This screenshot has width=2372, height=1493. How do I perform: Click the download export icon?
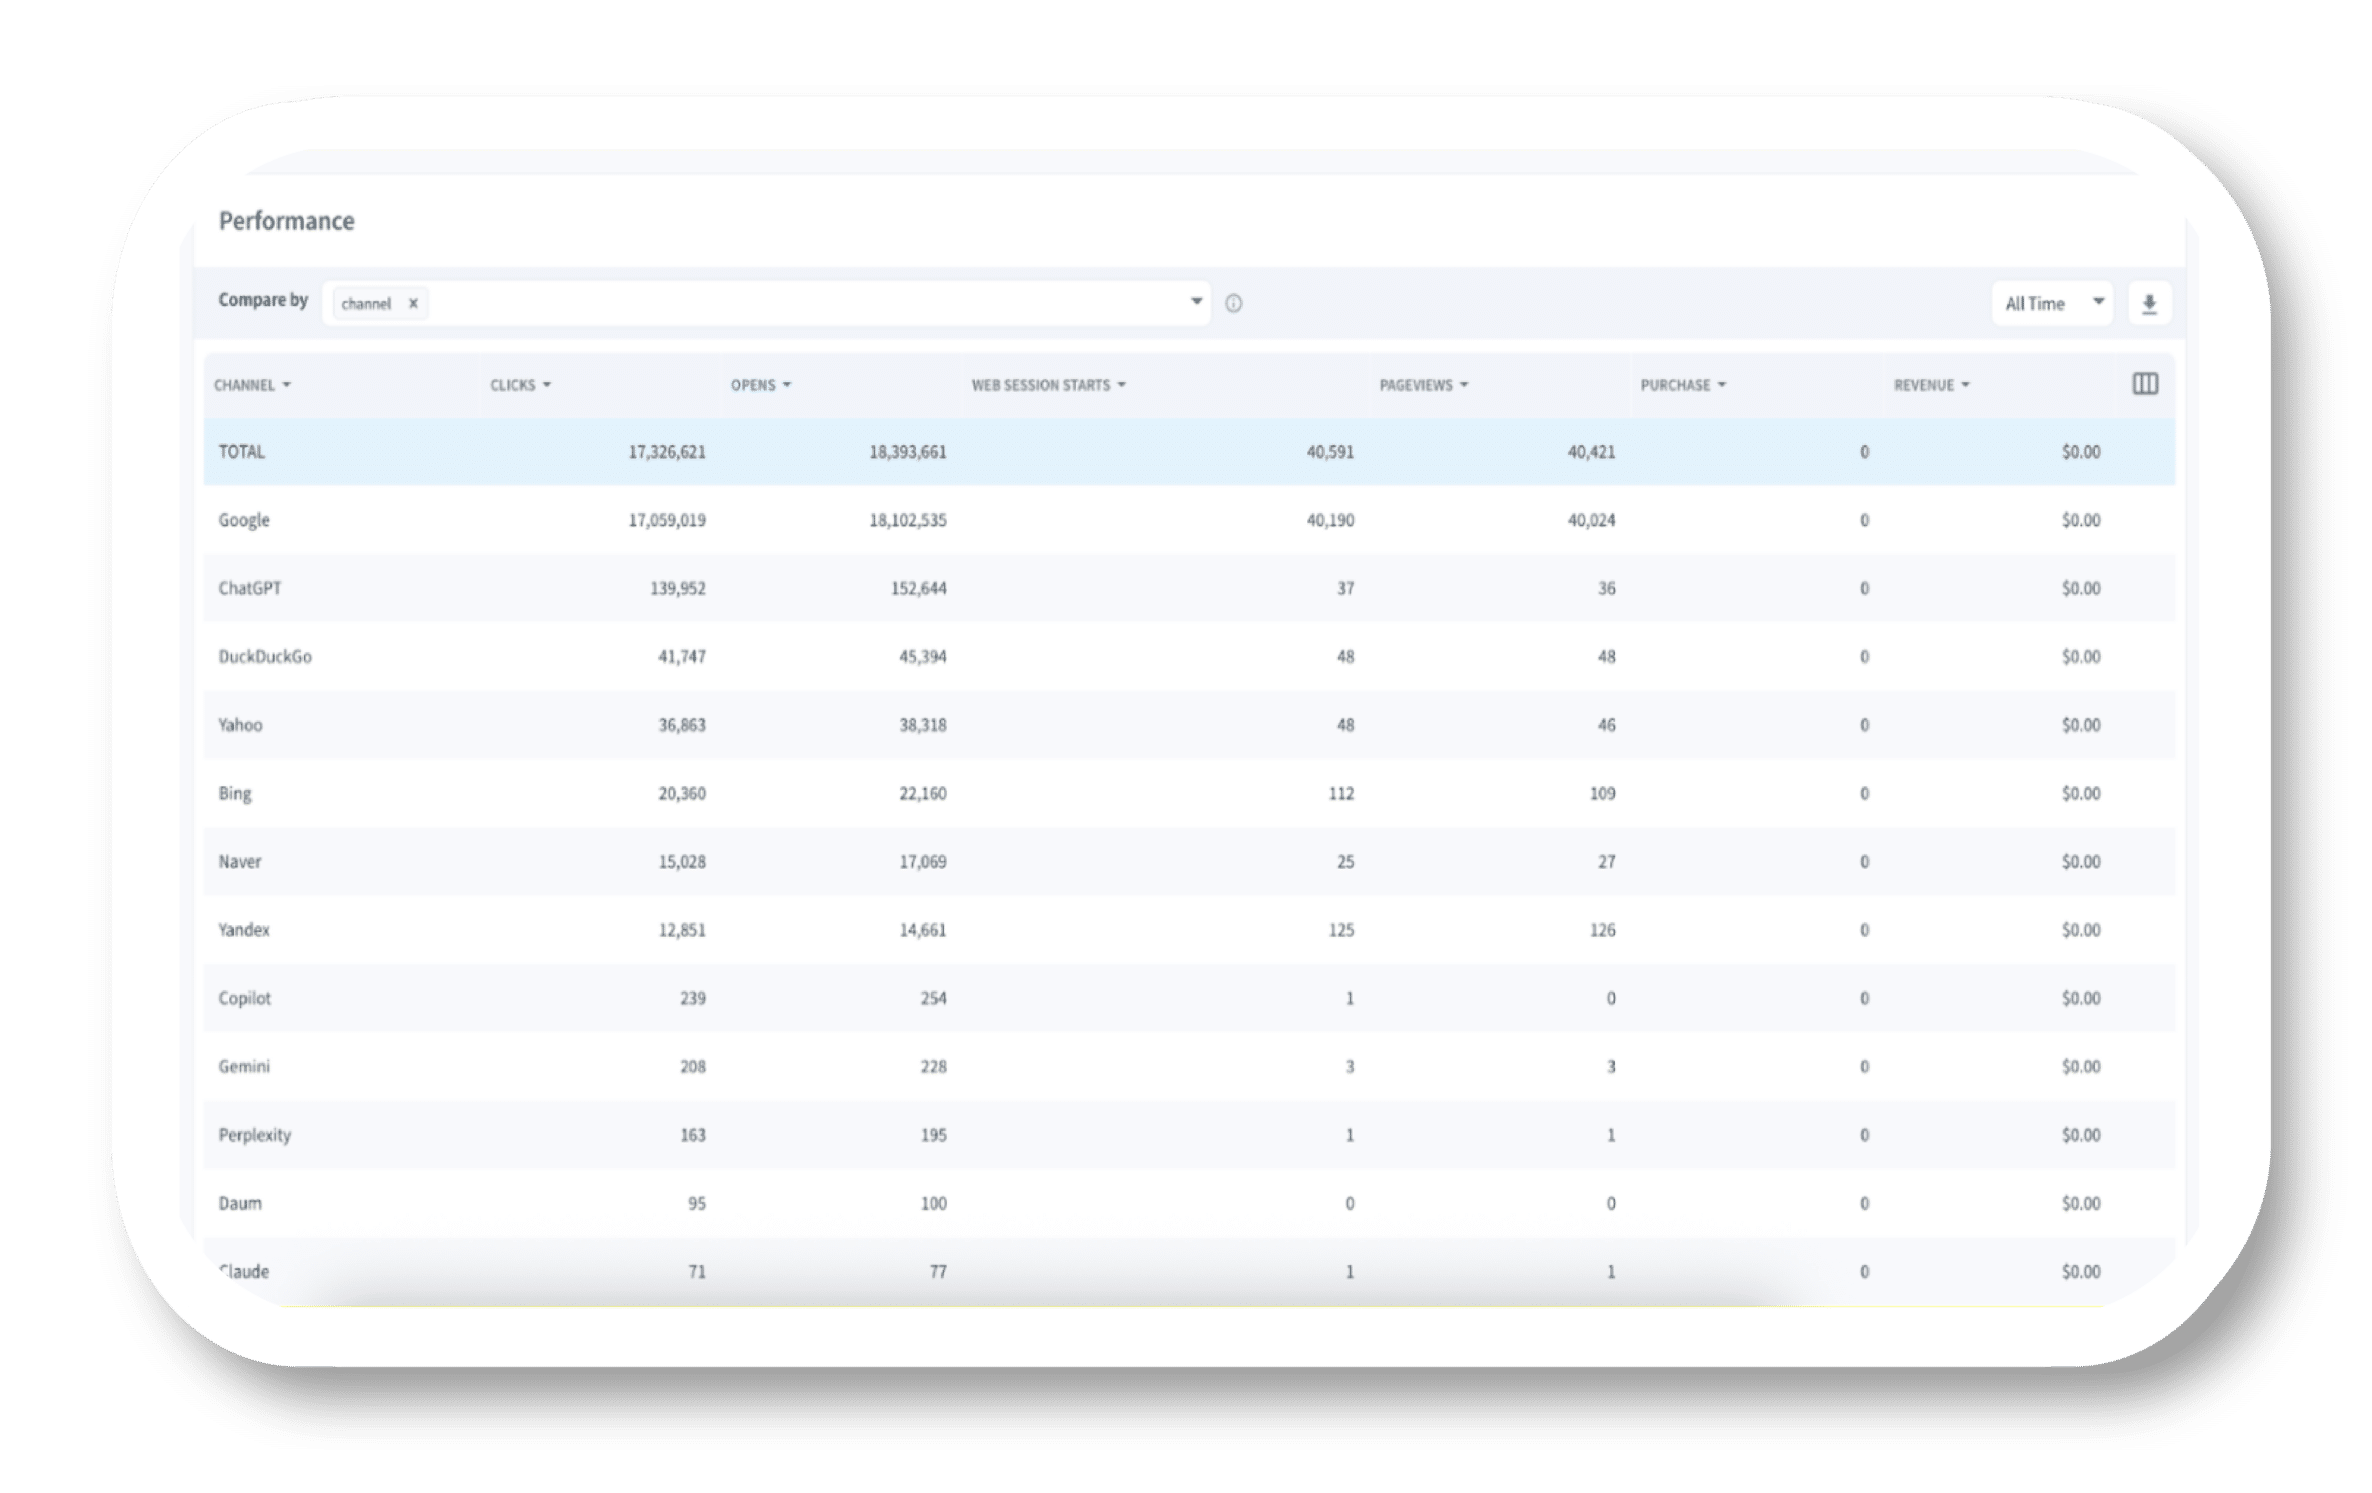[2149, 304]
